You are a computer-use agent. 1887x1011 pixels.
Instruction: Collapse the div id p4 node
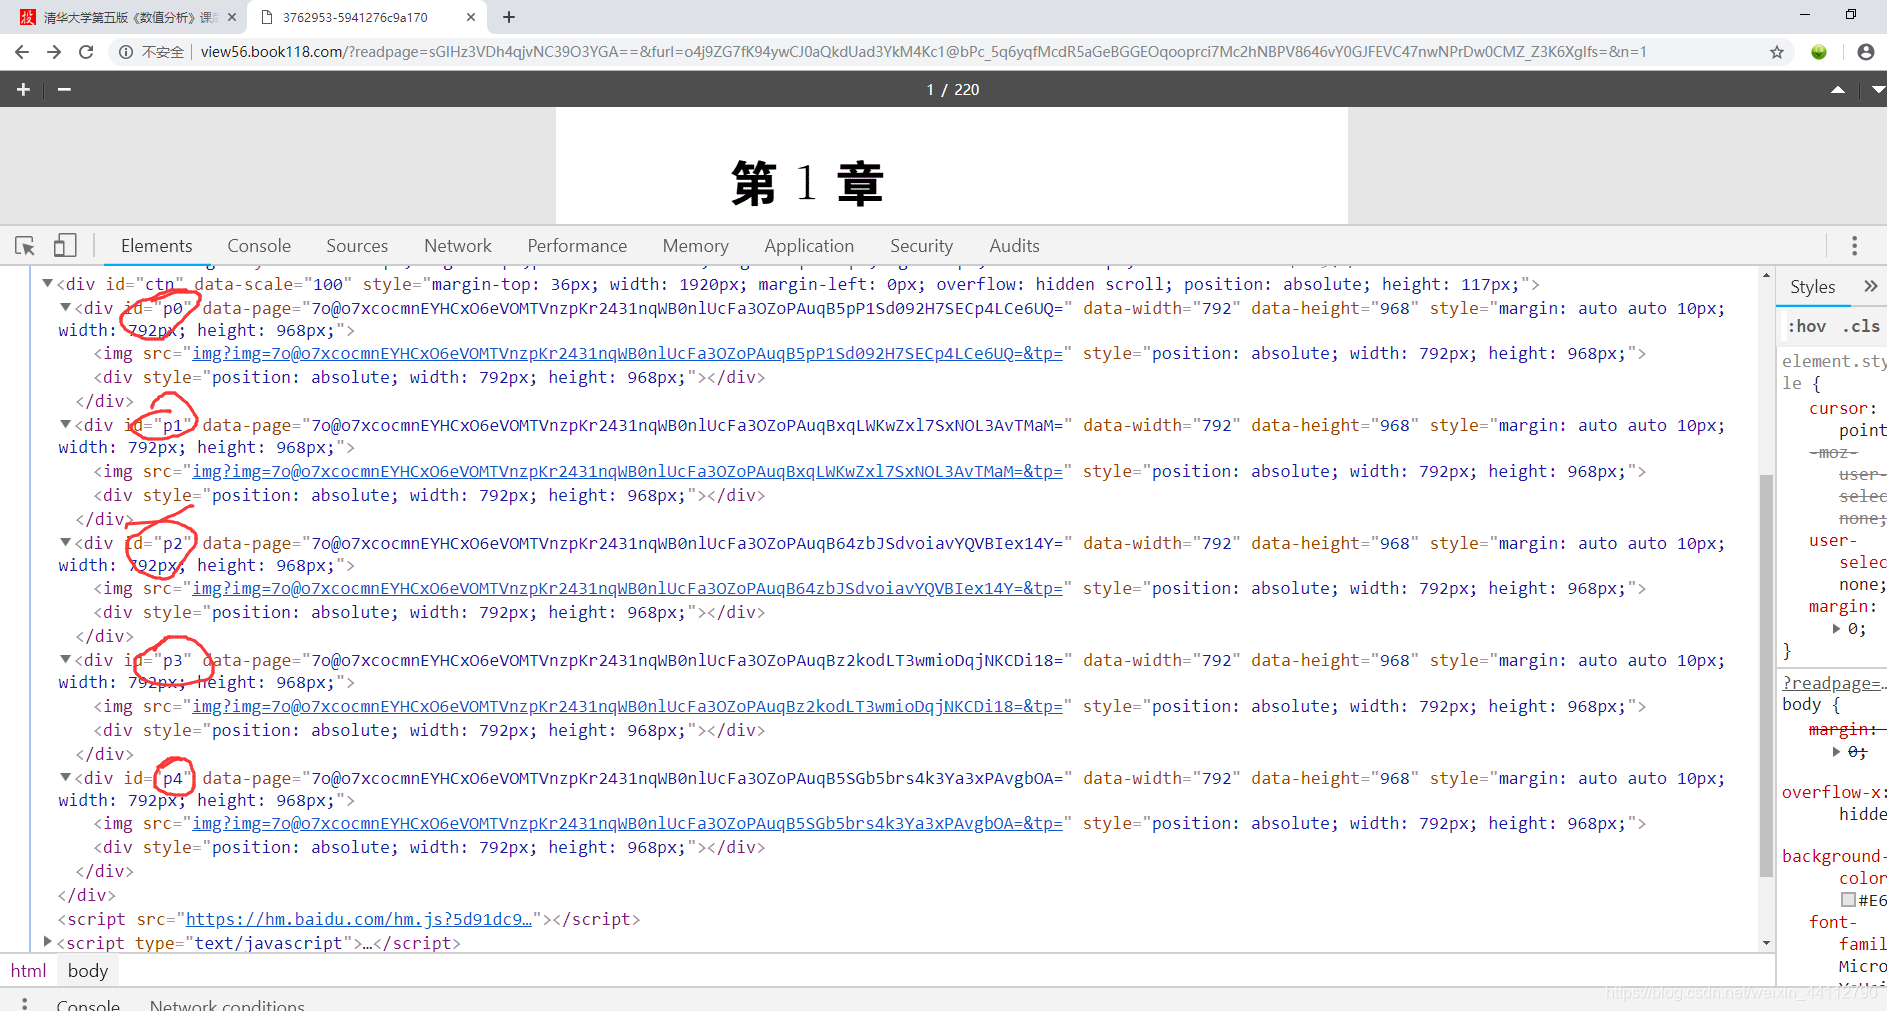click(x=65, y=778)
